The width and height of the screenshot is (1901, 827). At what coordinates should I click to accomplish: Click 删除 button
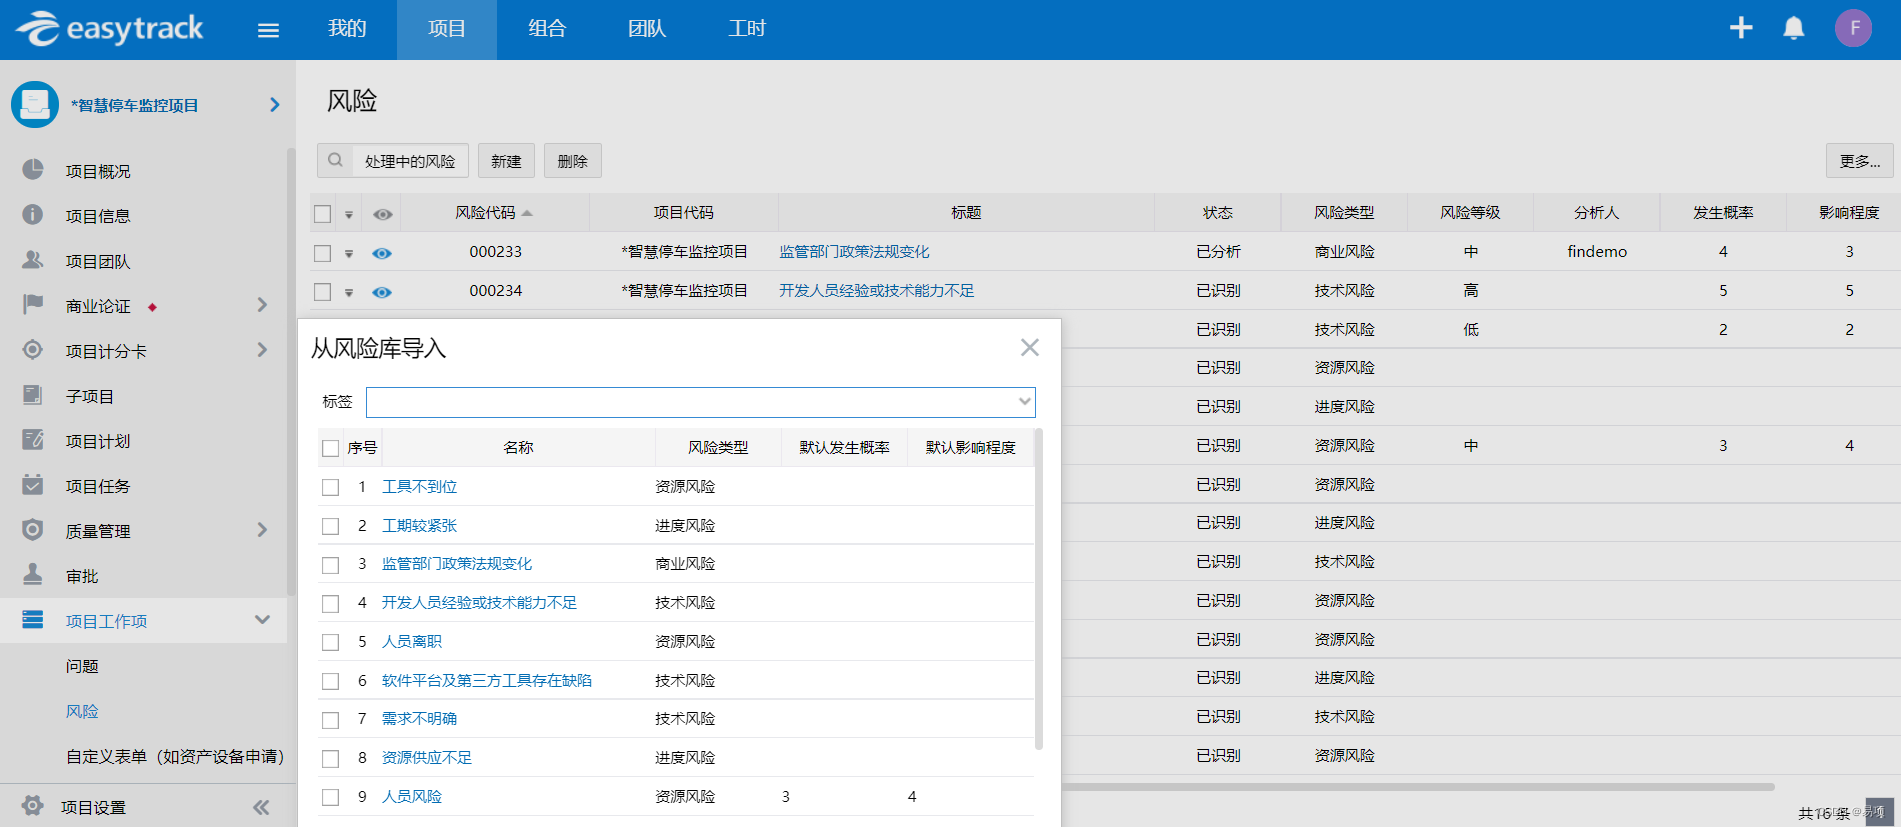[573, 161]
